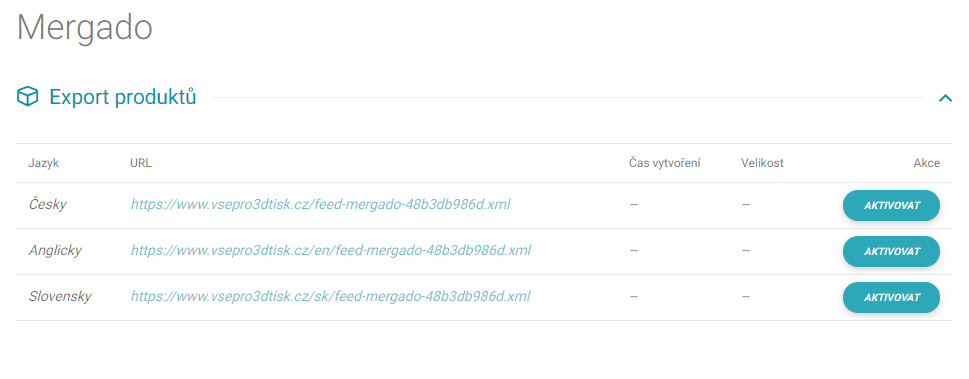
Task: Click the Čas vytvoření column header
Action: [664, 163]
